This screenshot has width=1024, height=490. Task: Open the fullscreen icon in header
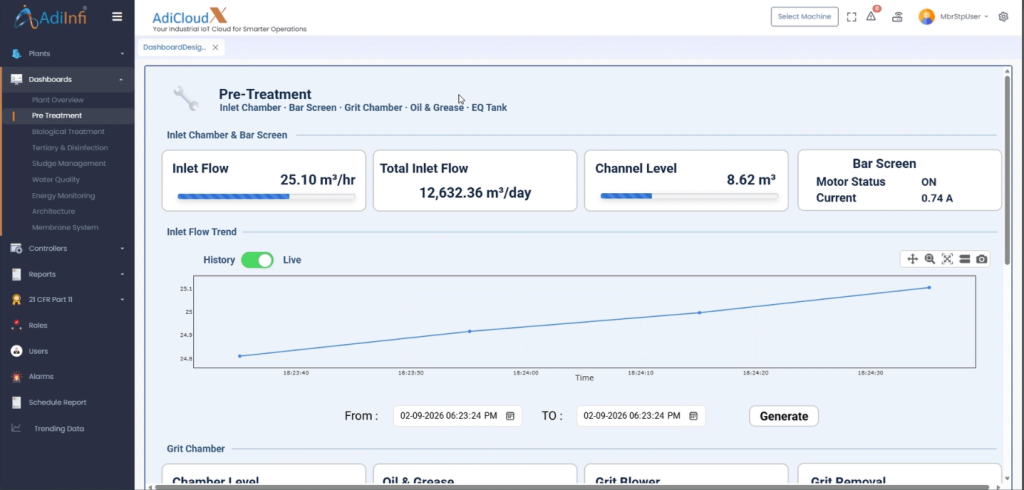tap(851, 17)
